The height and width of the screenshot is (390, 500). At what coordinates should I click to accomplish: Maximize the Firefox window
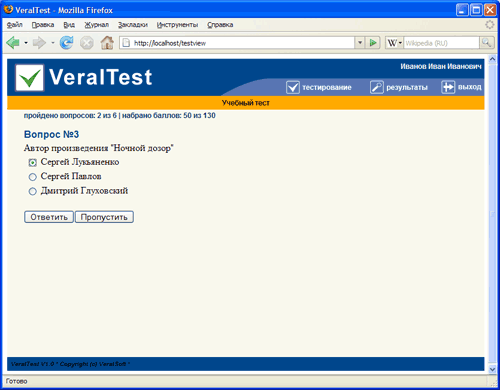476,10
